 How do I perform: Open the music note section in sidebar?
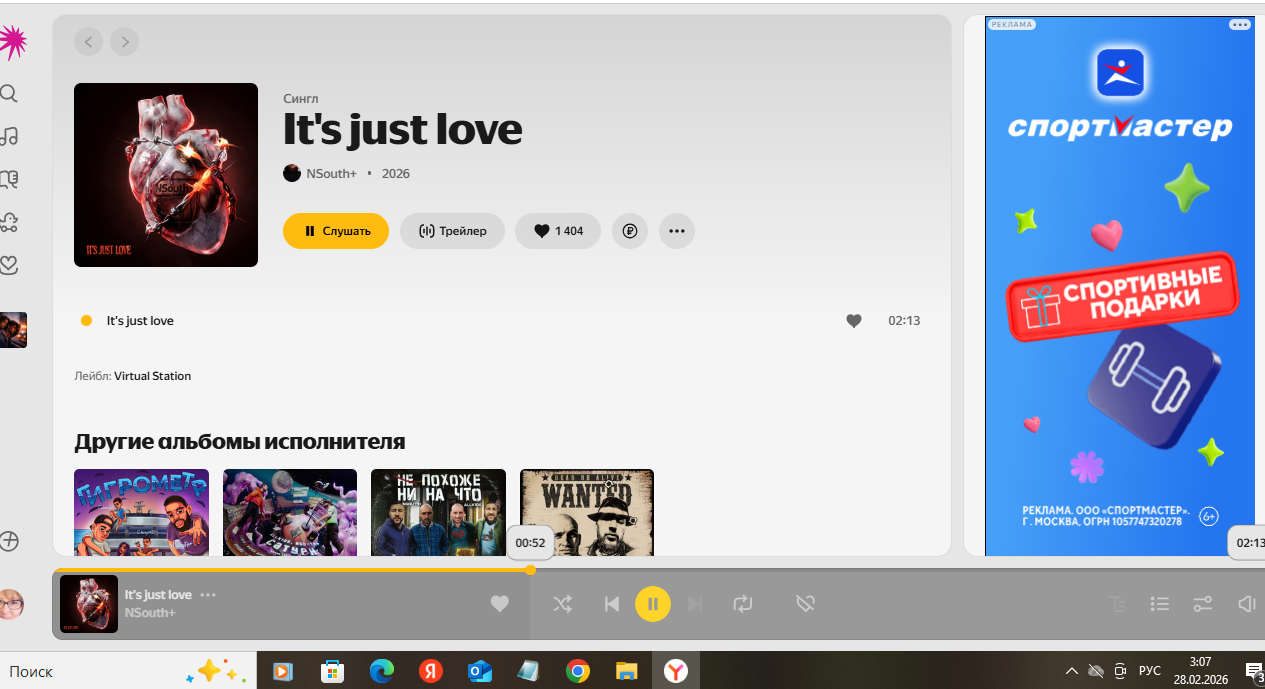tap(9, 136)
